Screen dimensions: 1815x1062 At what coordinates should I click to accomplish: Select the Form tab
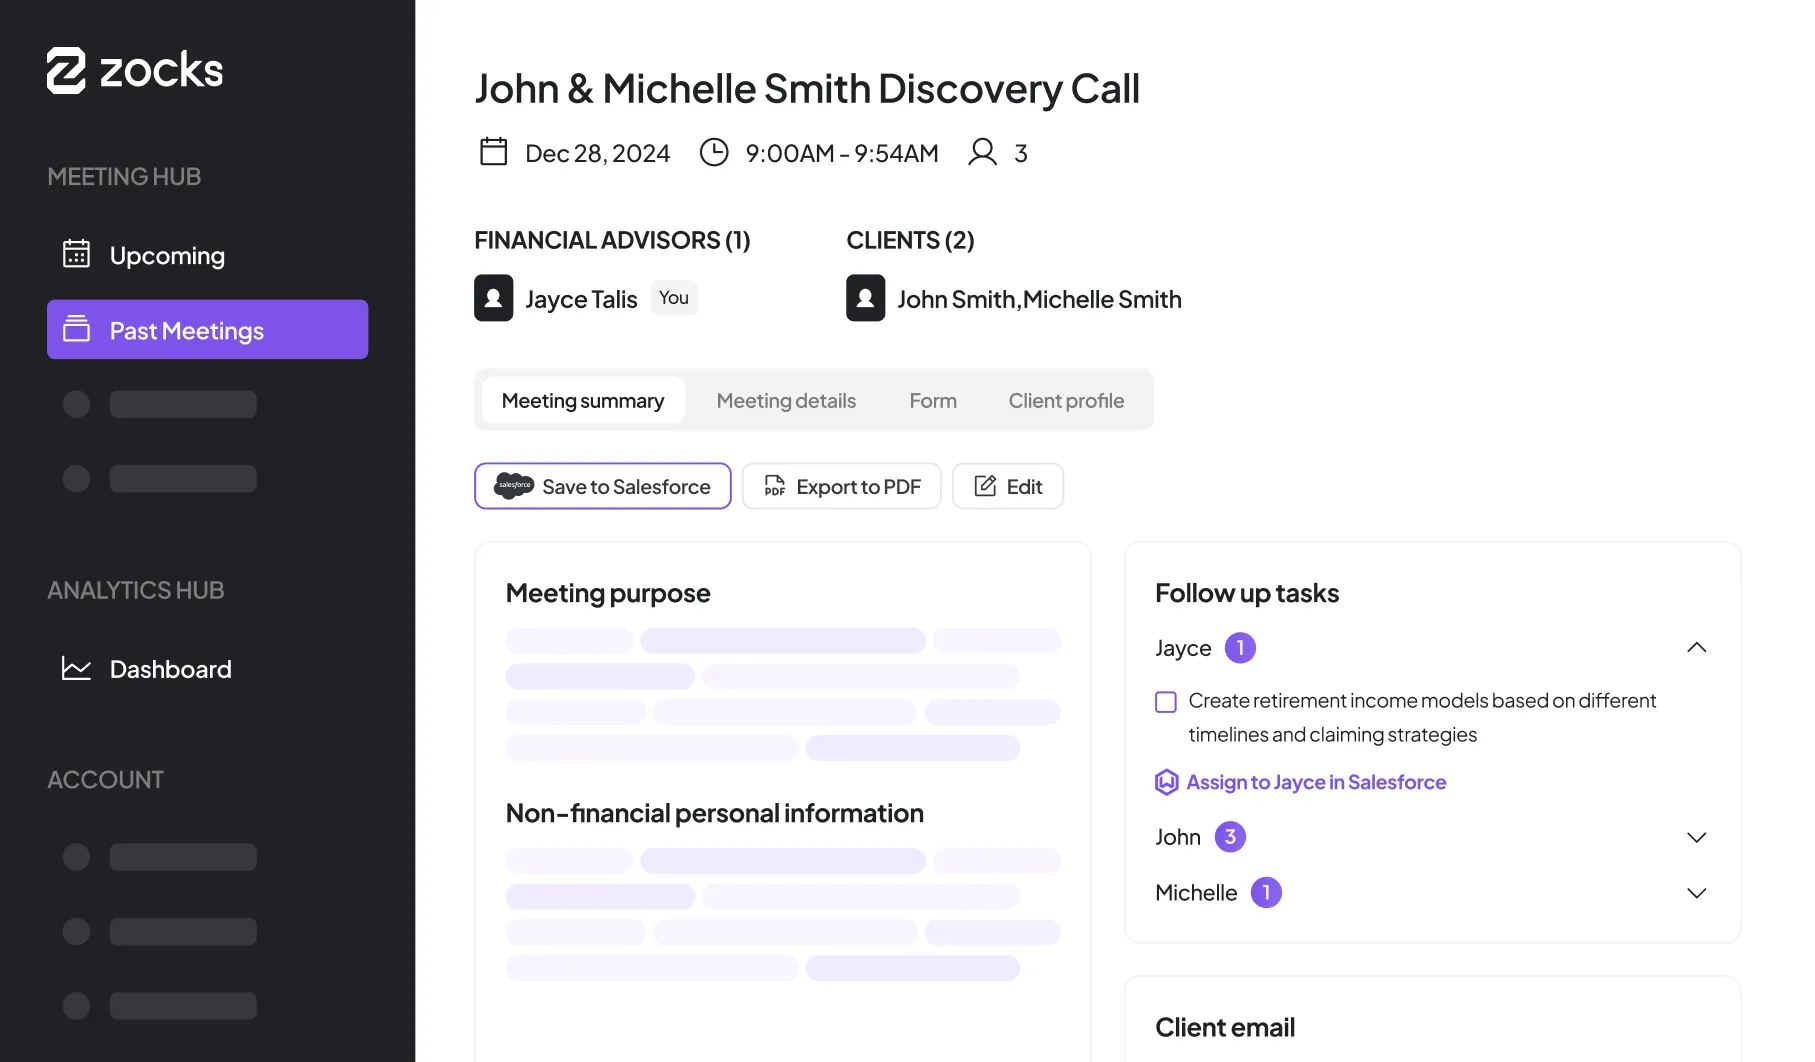[933, 400]
